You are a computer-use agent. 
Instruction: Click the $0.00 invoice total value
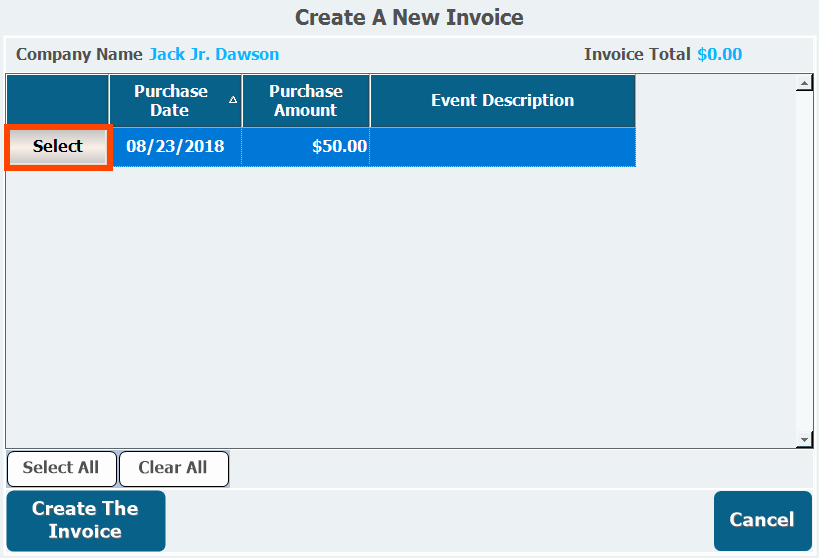click(x=719, y=54)
